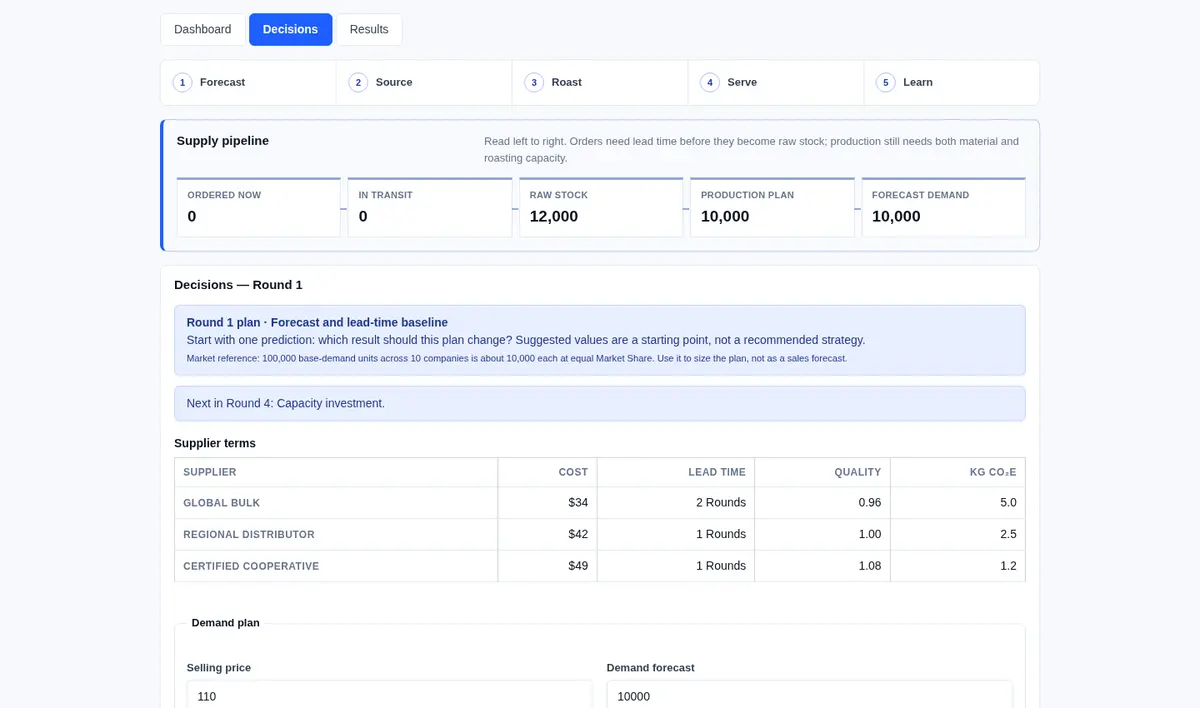Click the Raw Stock pipeline card
The image size is (1200, 708).
[x=601, y=207]
